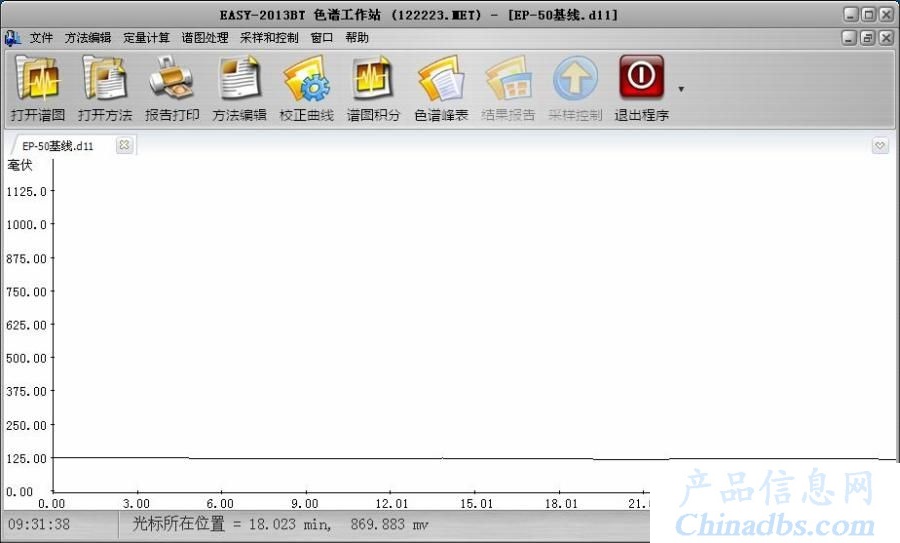Open the 定量计算 menu
The width and height of the screenshot is (900, 543).
(146, 38)
